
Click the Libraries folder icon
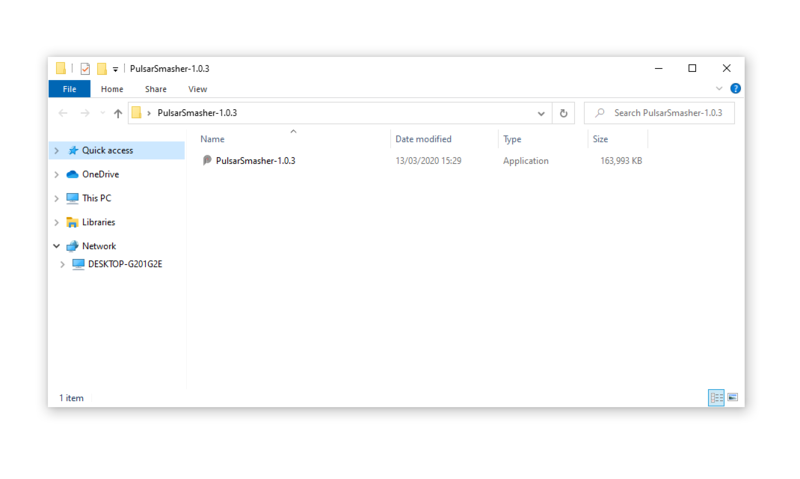72,222
